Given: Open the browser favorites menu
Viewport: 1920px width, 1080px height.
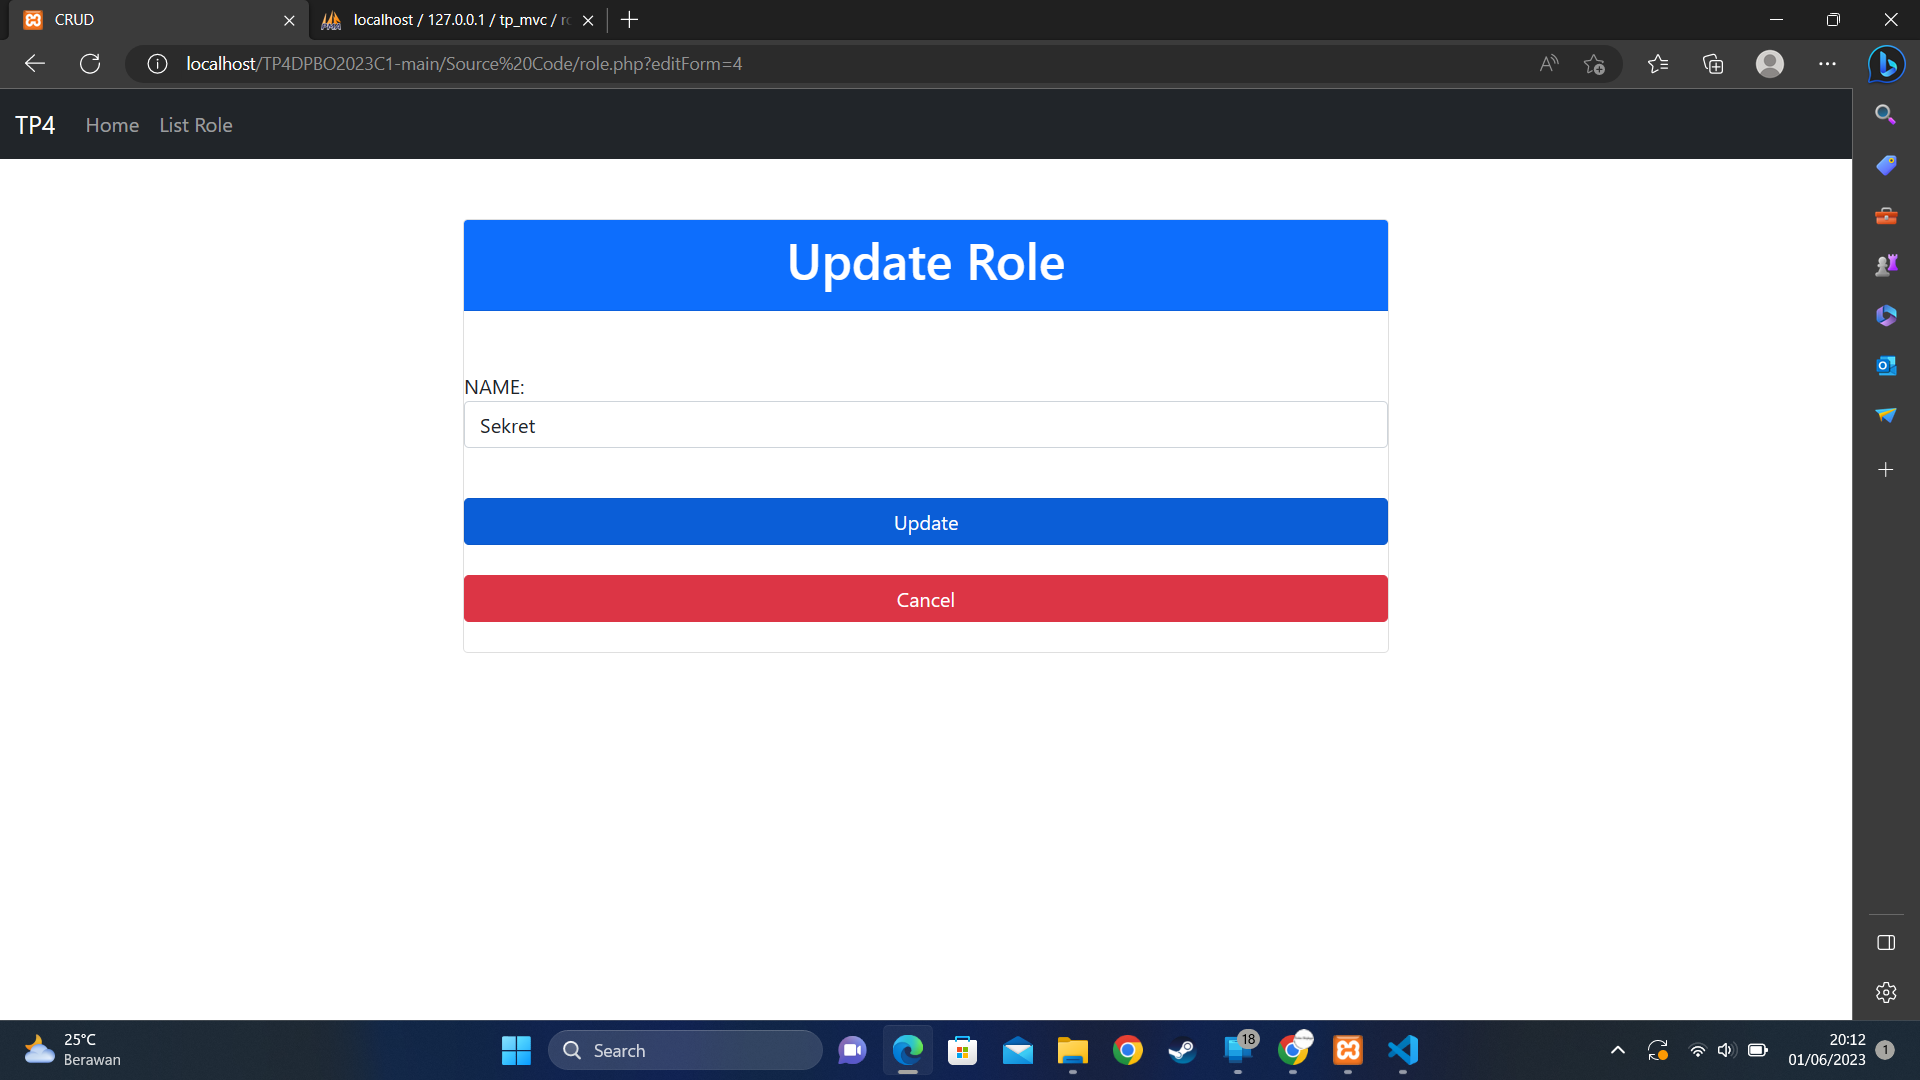Looking at the screenshot, I should point(1658,63).
